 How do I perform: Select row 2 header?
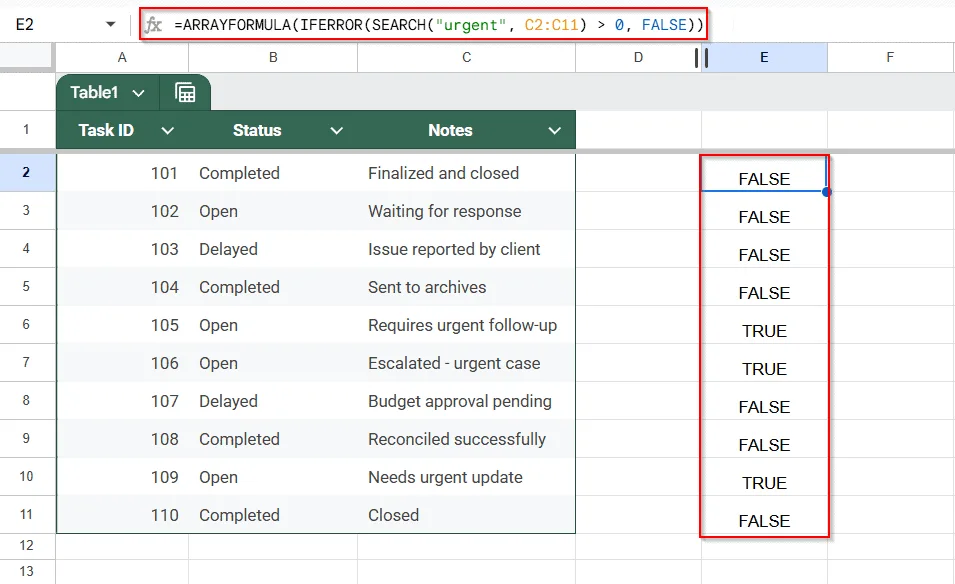coord(26,172)
